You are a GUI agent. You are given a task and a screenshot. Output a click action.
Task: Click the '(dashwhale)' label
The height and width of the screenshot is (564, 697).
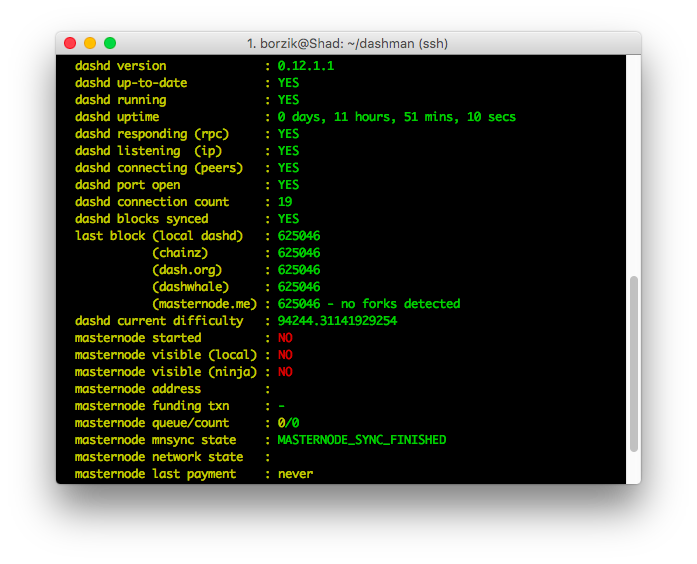coord(191,287)
